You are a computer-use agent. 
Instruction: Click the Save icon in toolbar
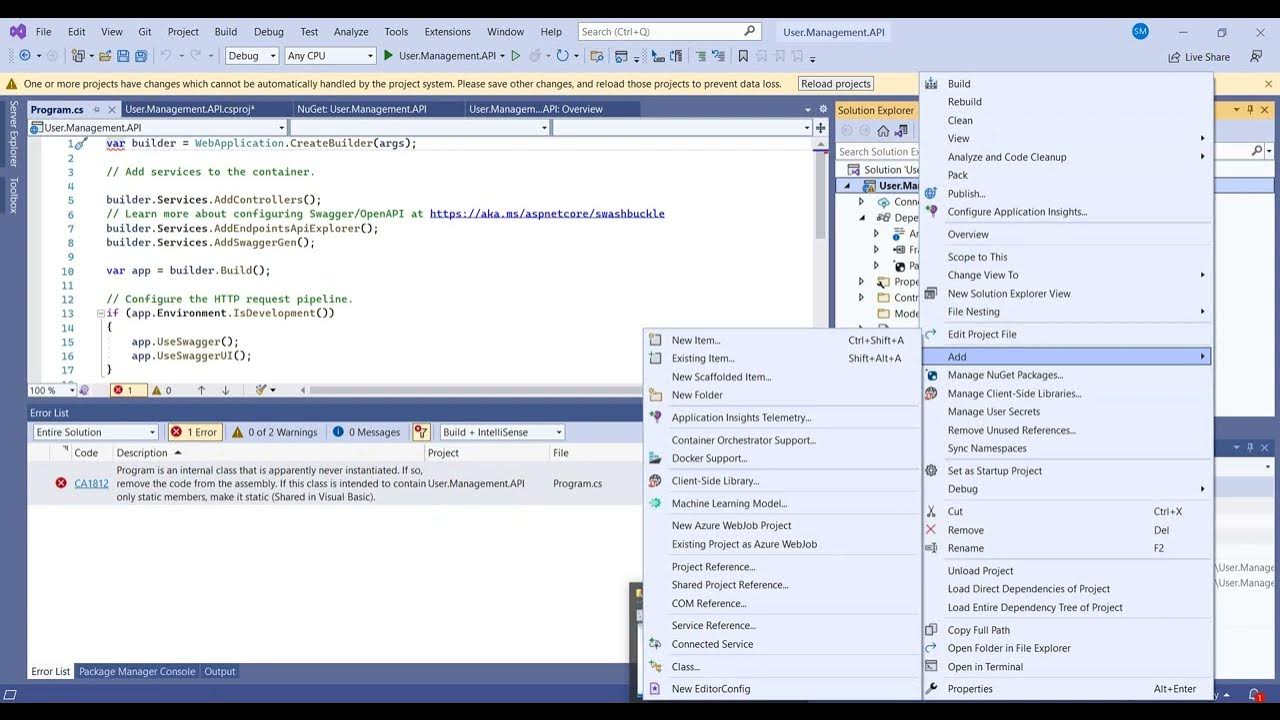click(123, 56)
